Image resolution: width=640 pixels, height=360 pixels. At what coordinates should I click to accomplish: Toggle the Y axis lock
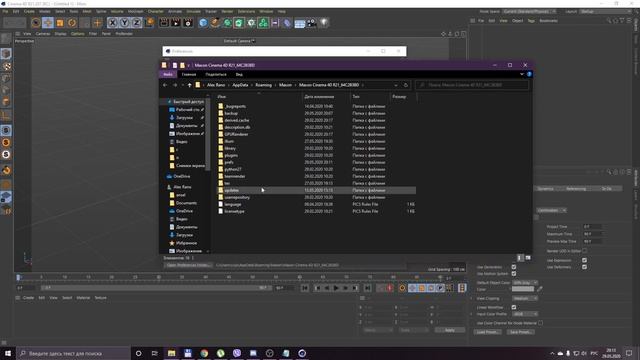pos(124,23)
